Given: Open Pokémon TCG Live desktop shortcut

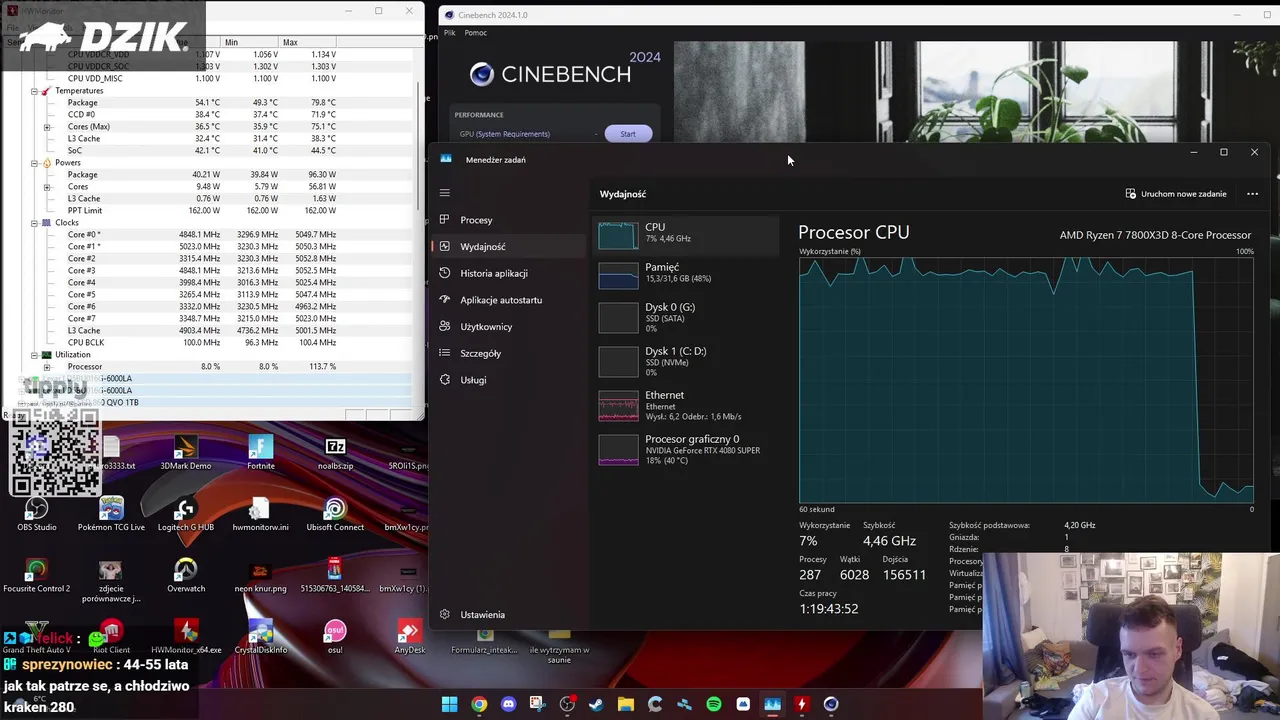Looking at the screenshot, I should [111, 513].
